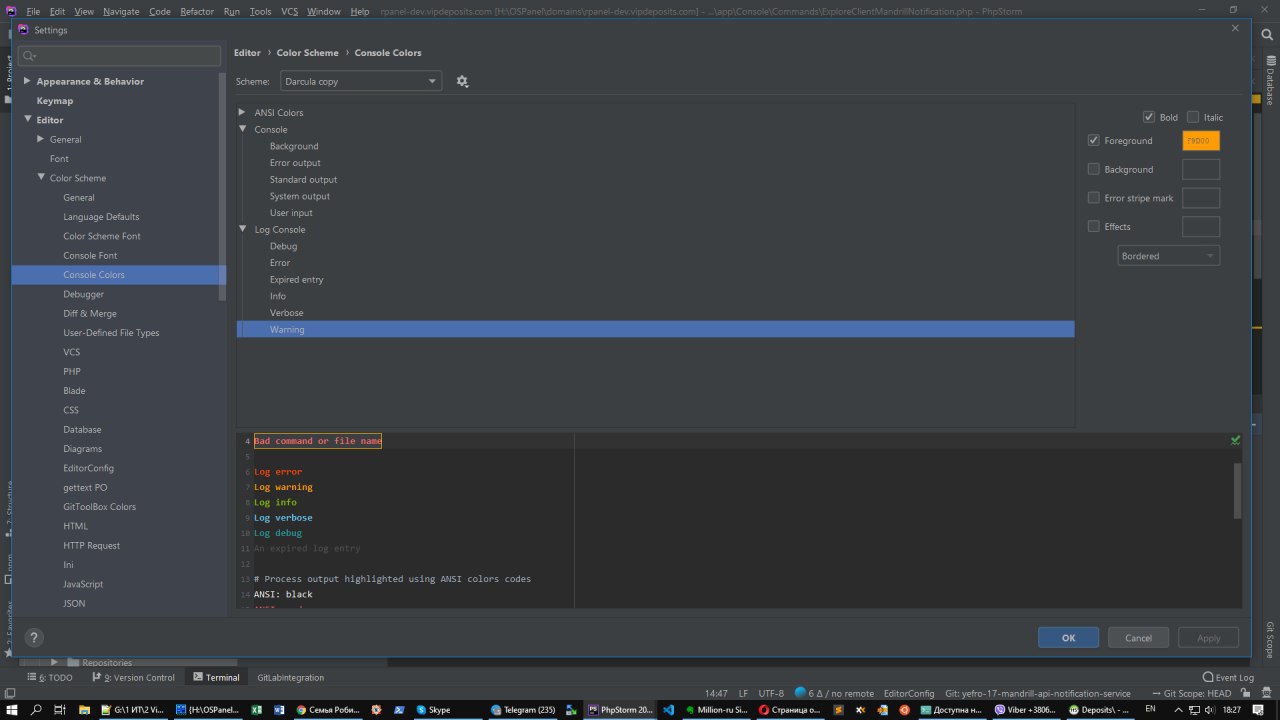
Task: Open the Scheme dropdown showing Darcula copy
Action: coord(360,81)
